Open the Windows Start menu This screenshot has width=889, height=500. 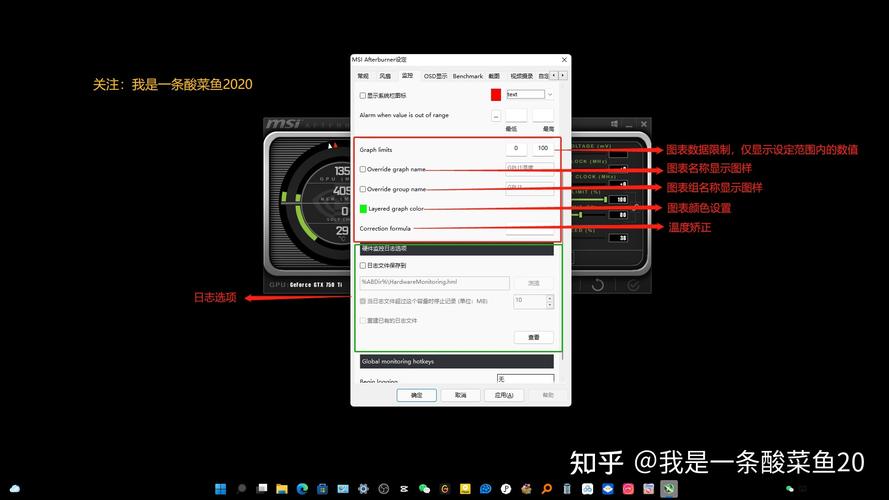click(221, 489)
